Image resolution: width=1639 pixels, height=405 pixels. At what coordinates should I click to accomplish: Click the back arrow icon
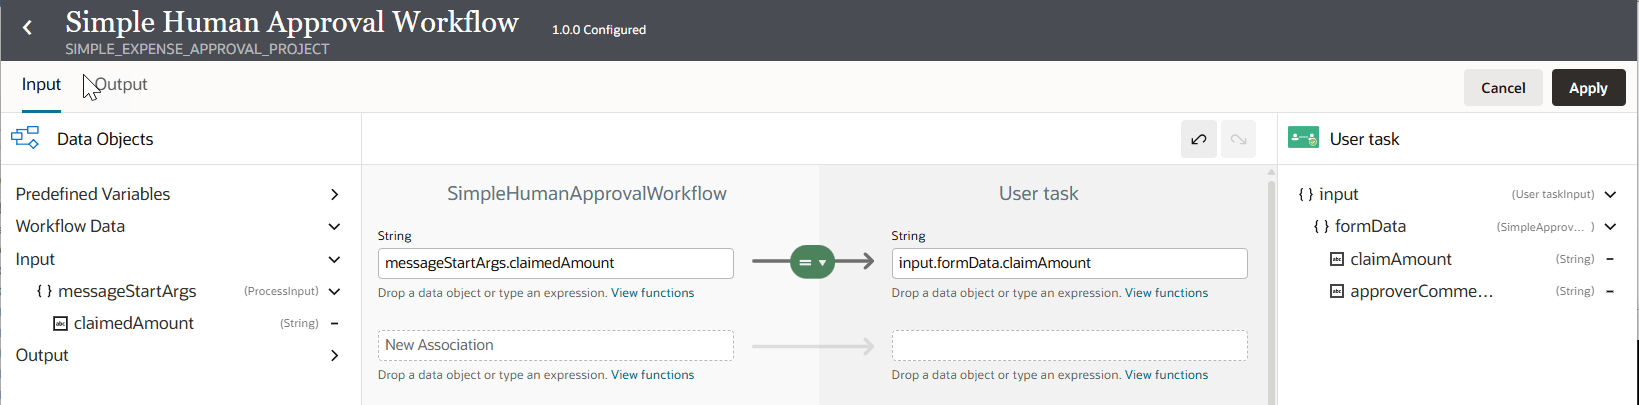tap(28, 28)
